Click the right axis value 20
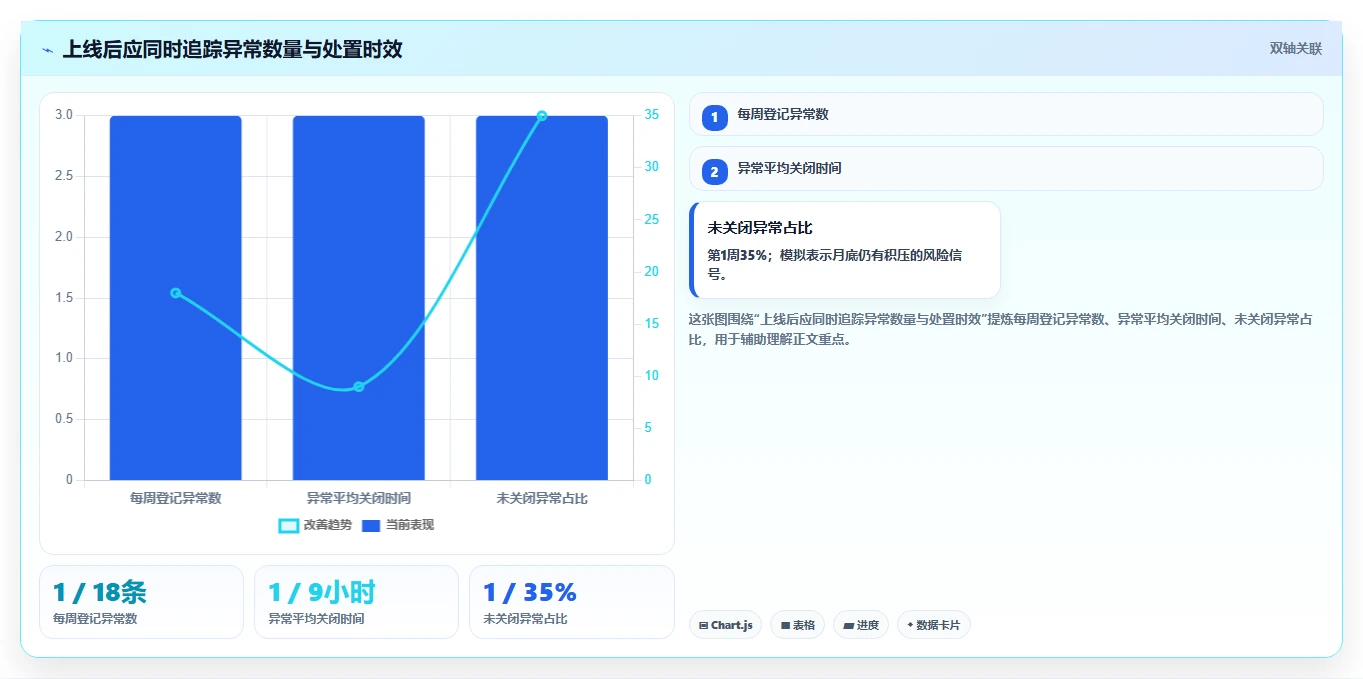The height and width of the screenshot is (679, 1363). click(x=652, y=272)
